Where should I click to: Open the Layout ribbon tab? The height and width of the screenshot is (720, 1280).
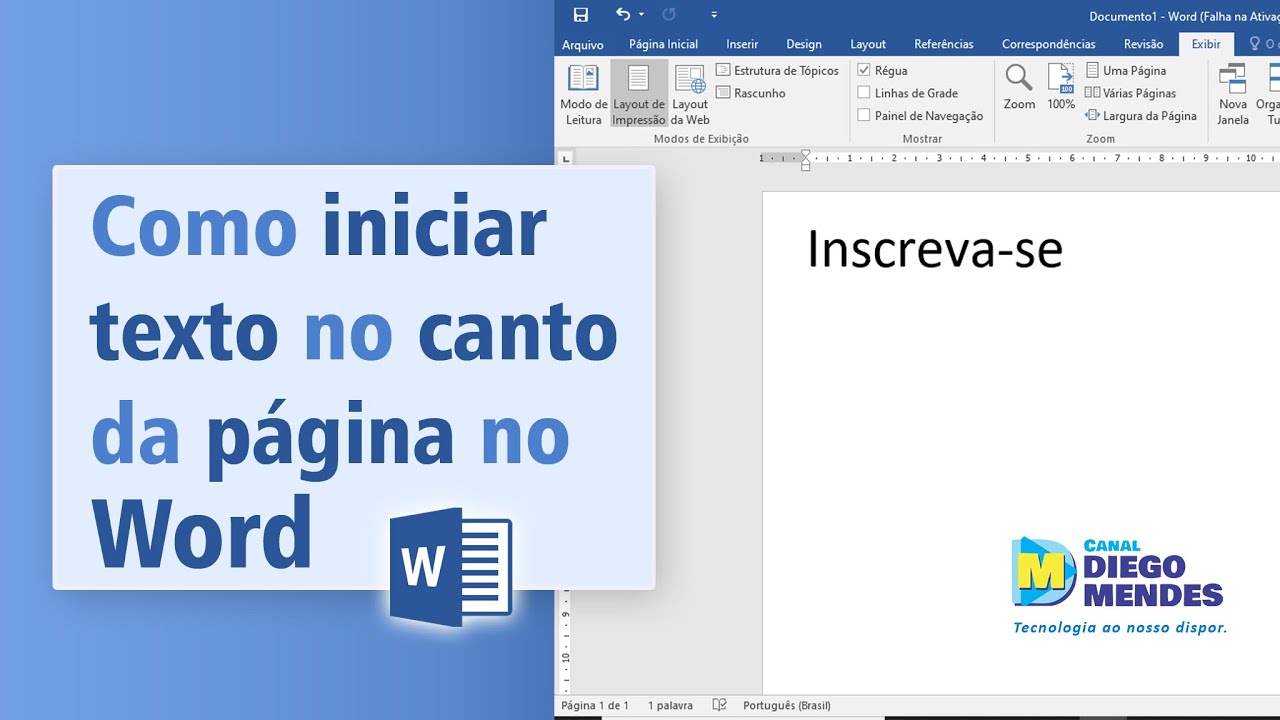pos(868,44)
